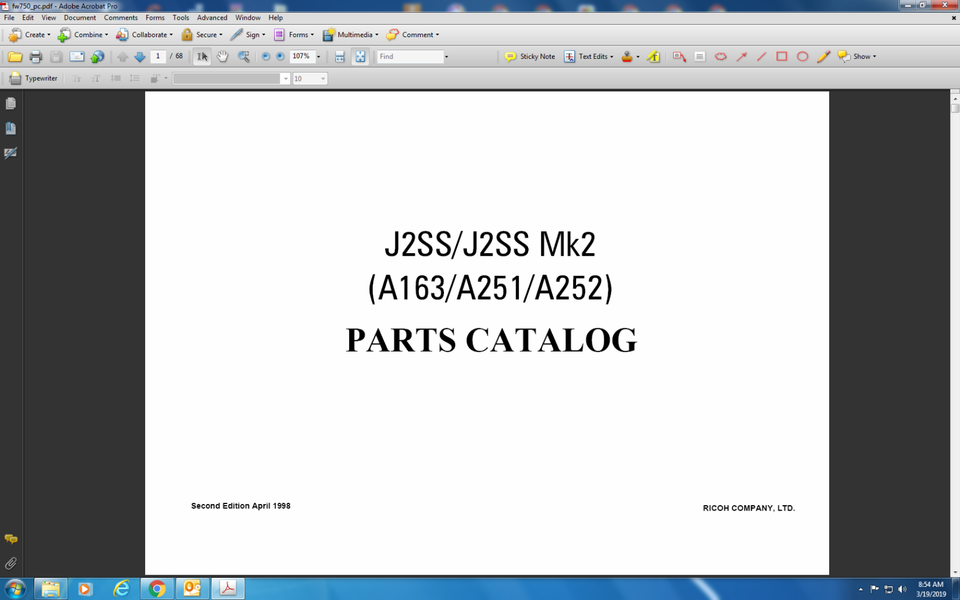Email the PDF via the envelope icon
The height and width of the screenshot is (600, 960).
(77, 57)
